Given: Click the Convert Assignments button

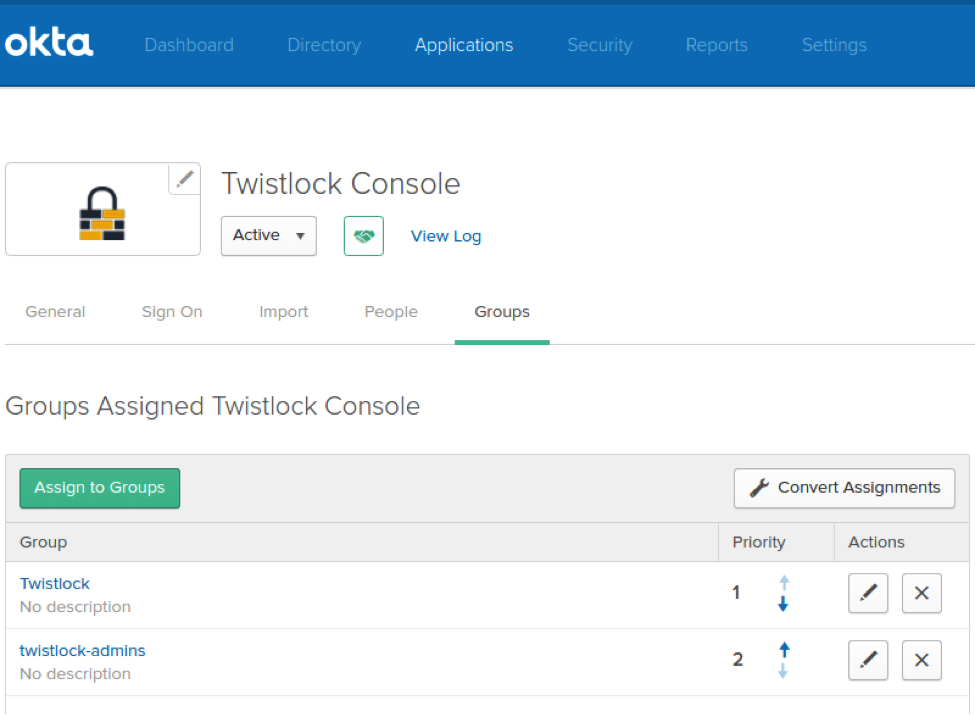Looking at the screenshot, I should click(844, 488).
